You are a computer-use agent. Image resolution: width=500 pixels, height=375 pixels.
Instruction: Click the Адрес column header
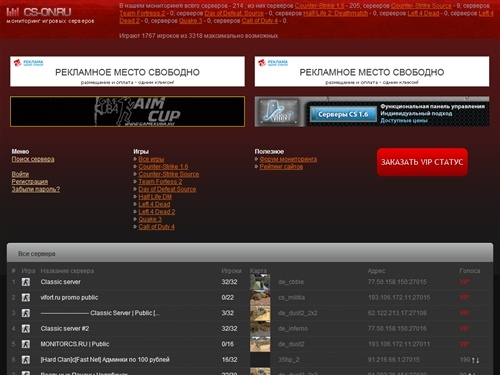376,271
